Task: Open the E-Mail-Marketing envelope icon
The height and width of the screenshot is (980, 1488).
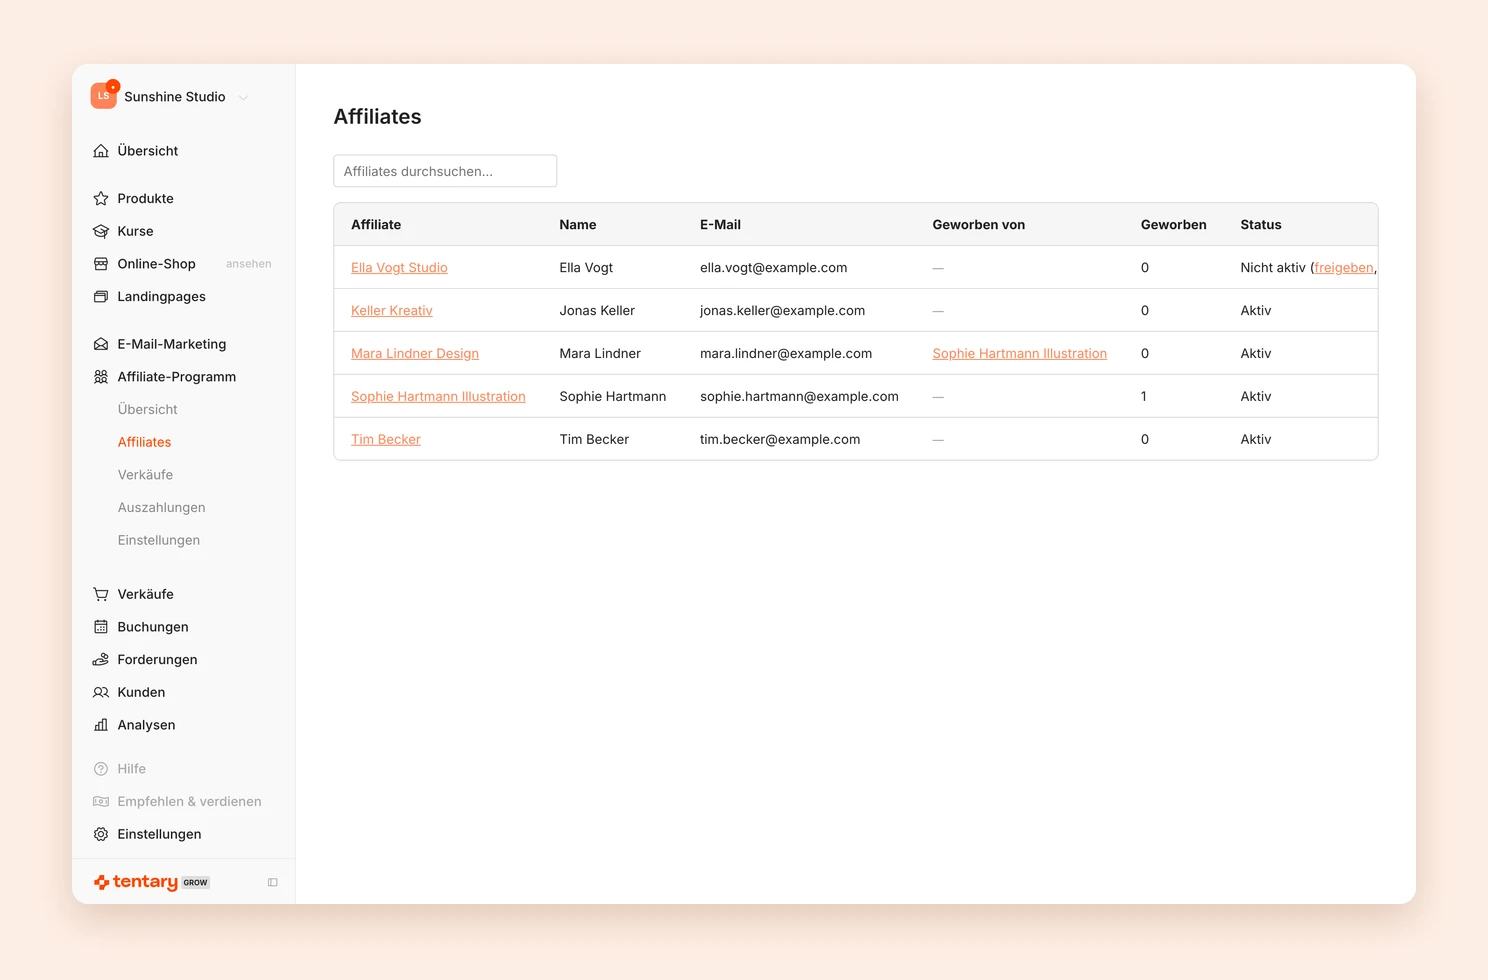Action: [x=101, y=344]
